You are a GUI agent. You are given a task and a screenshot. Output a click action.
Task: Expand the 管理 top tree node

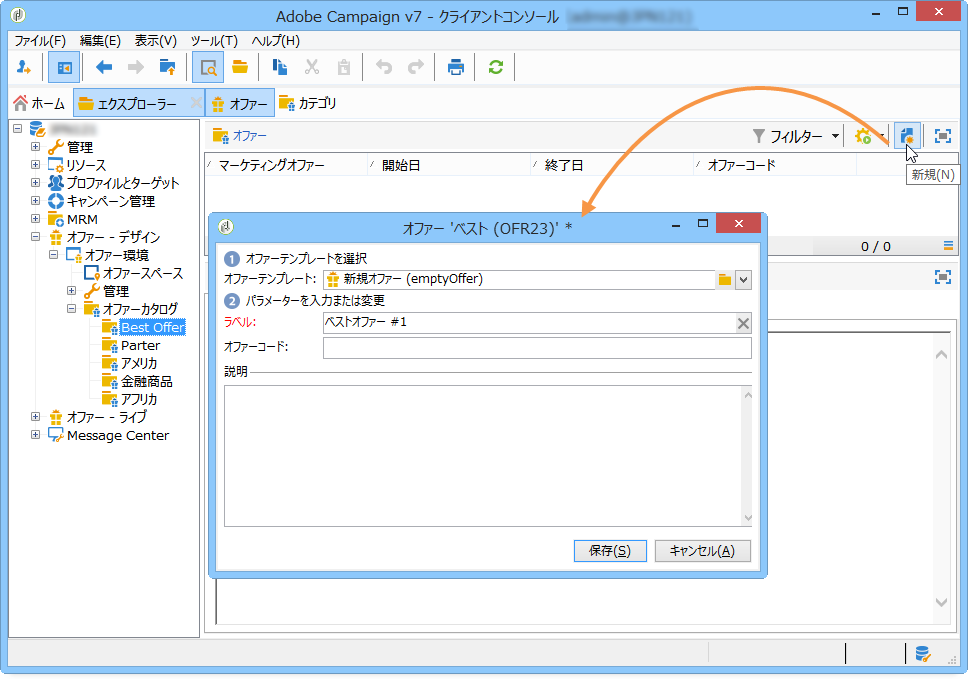(x=35, y=147)
